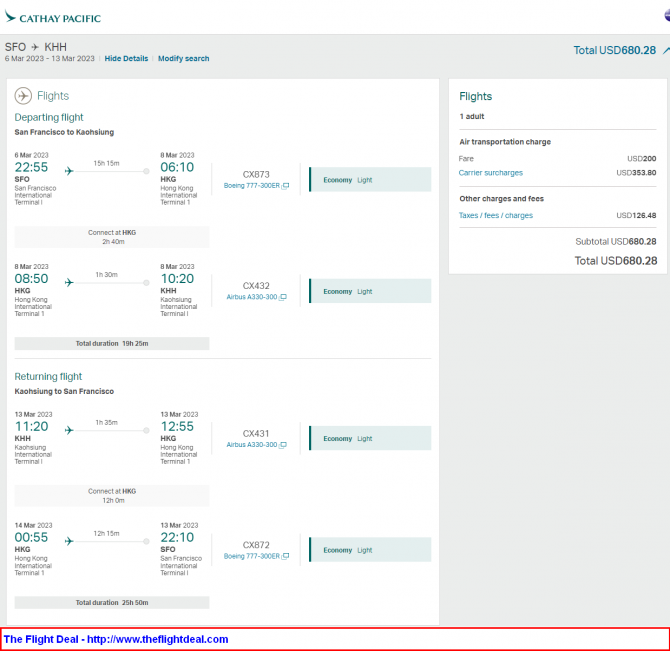Click the USD353.80 carrier surcharge amount
This screenshot has width=670, height=651.
tap(636, 173)
